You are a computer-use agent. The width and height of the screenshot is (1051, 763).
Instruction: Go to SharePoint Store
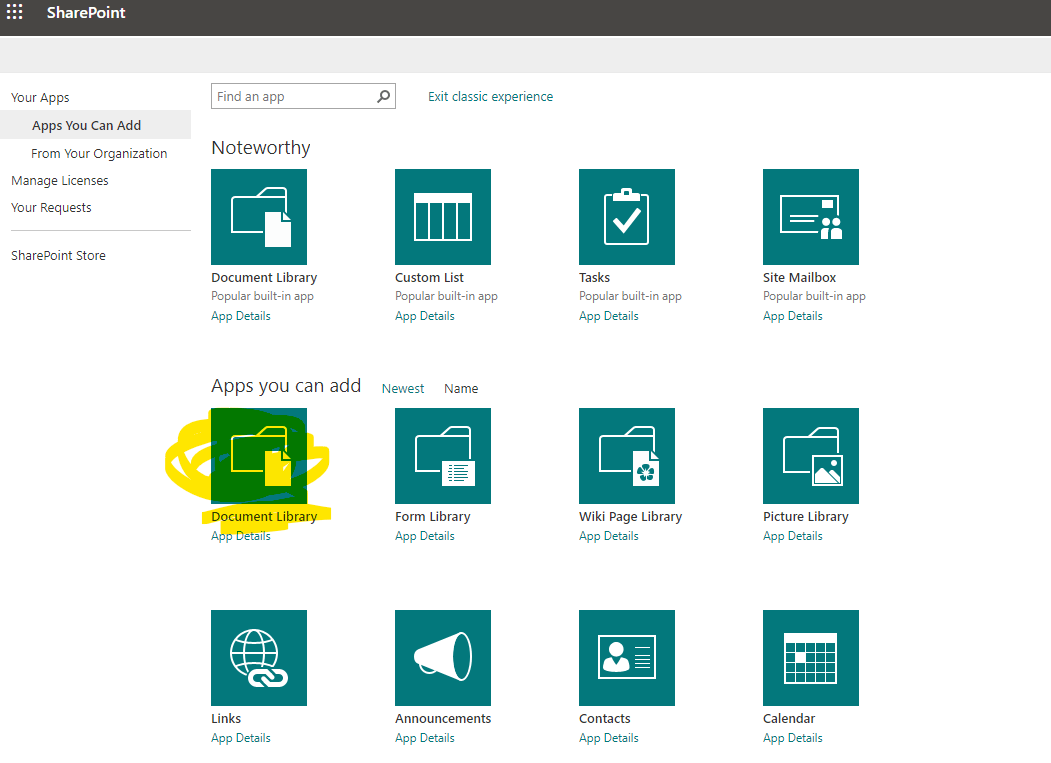(58, 255)
